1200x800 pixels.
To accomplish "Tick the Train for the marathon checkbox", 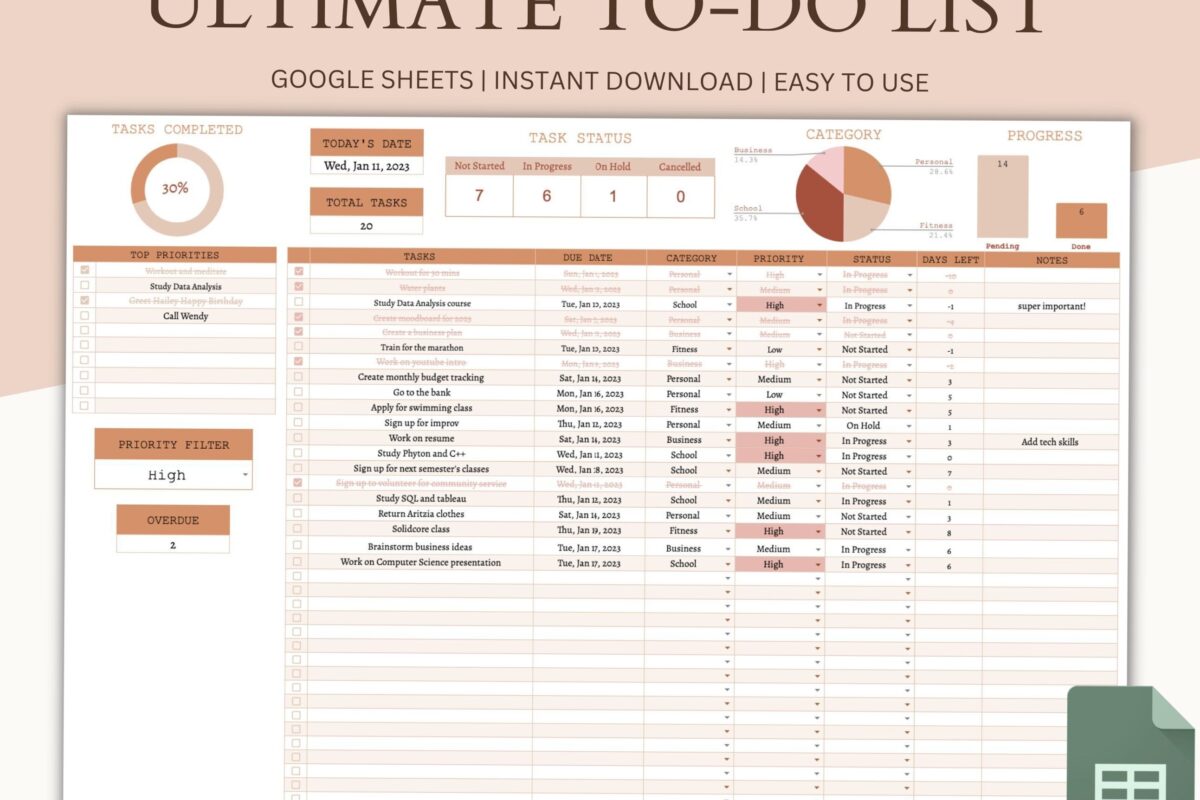I will (298, 347).
